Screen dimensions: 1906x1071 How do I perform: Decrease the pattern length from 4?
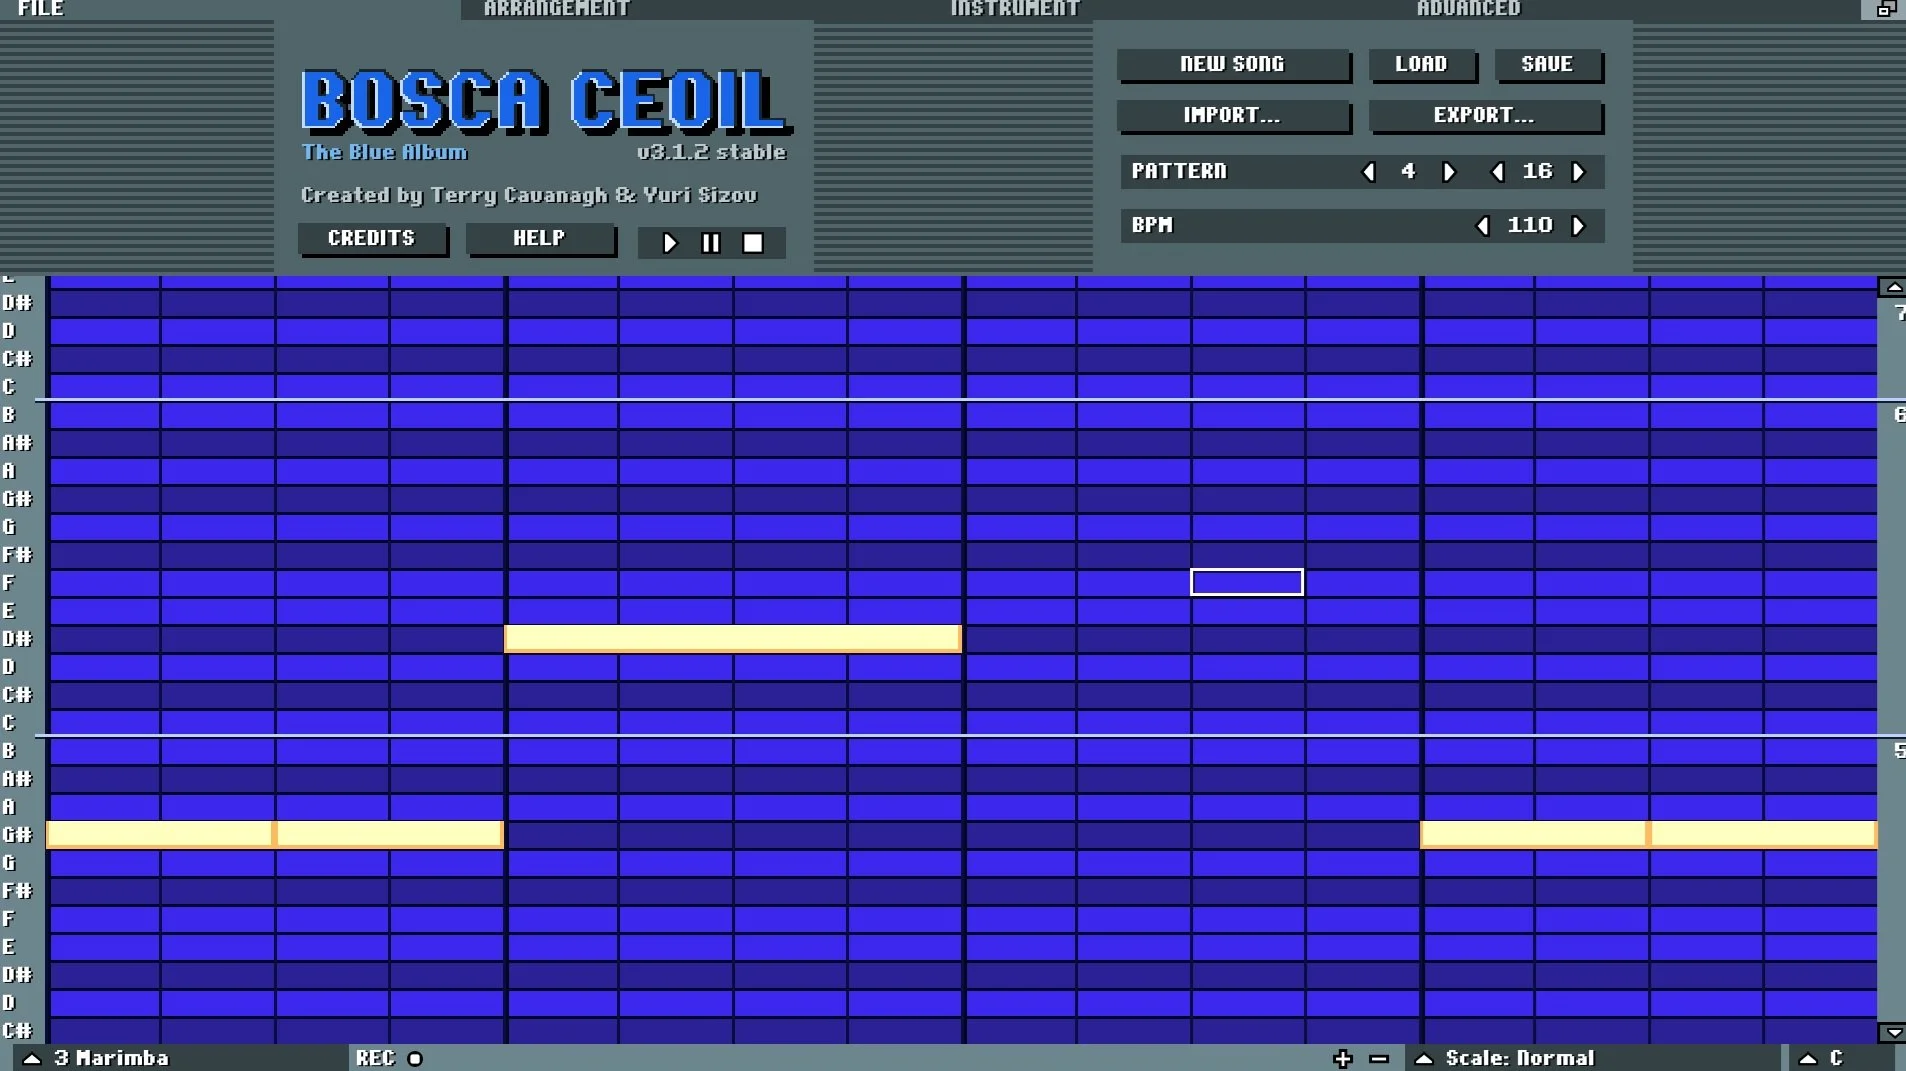pyautogui.click(x=1369, y=172)
